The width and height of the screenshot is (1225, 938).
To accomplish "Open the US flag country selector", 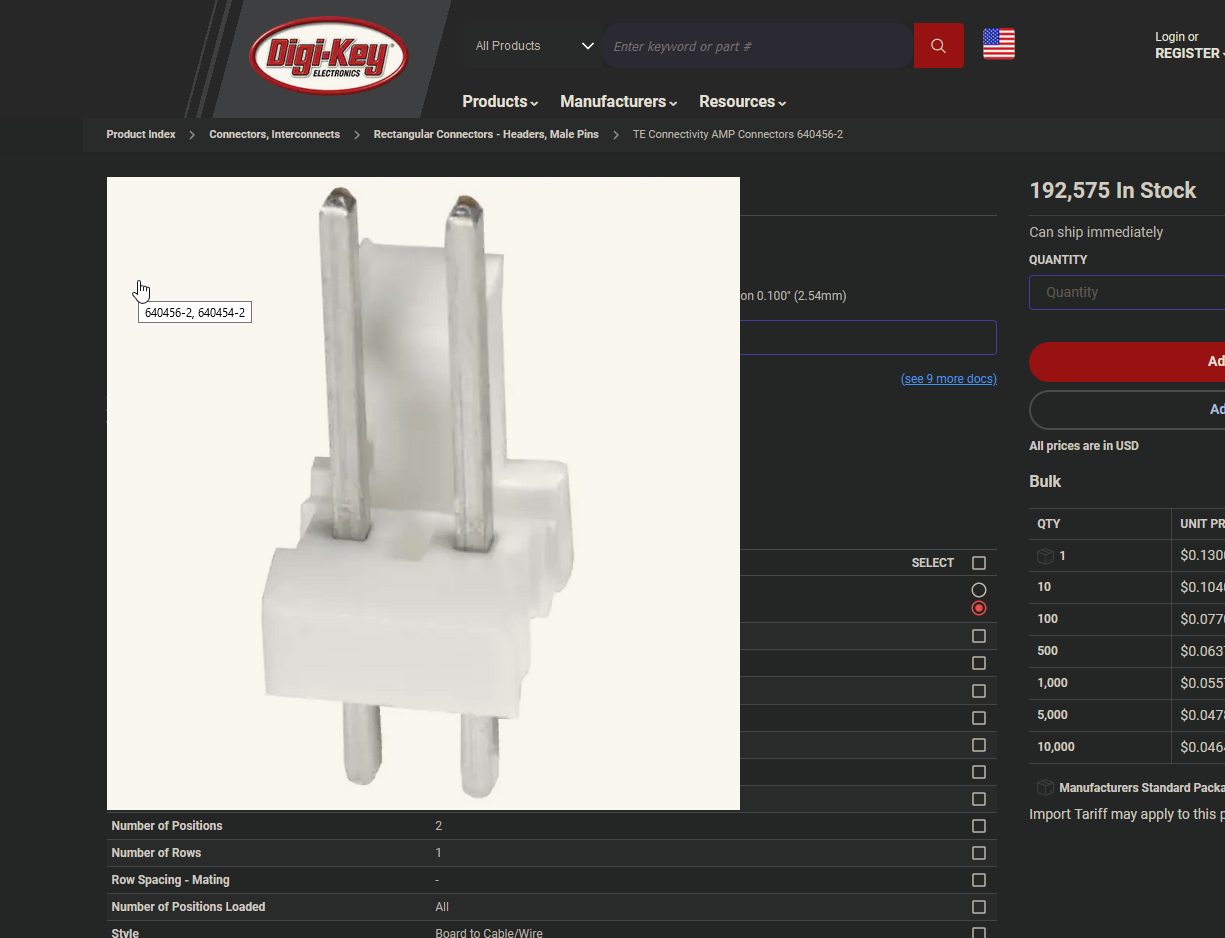I will (x=998, y=44).
